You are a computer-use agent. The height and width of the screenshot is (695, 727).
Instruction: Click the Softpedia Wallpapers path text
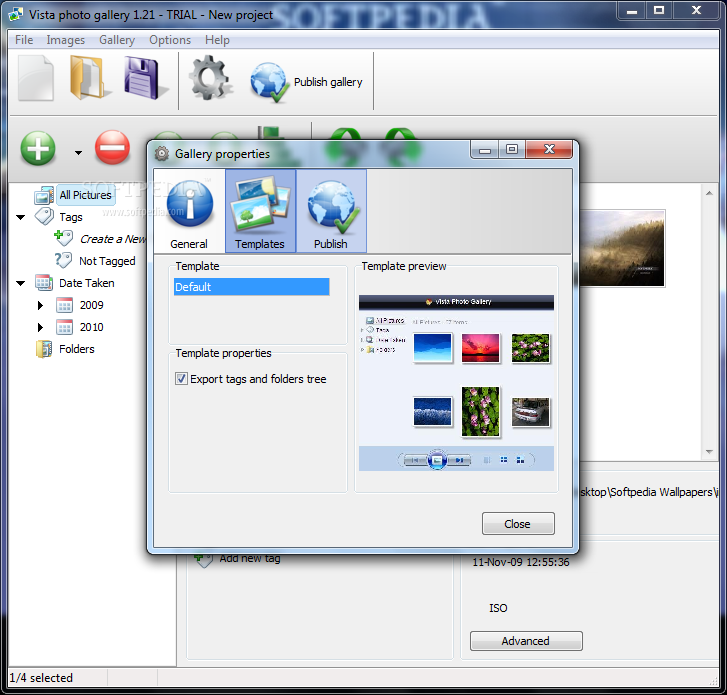point(650,492)
